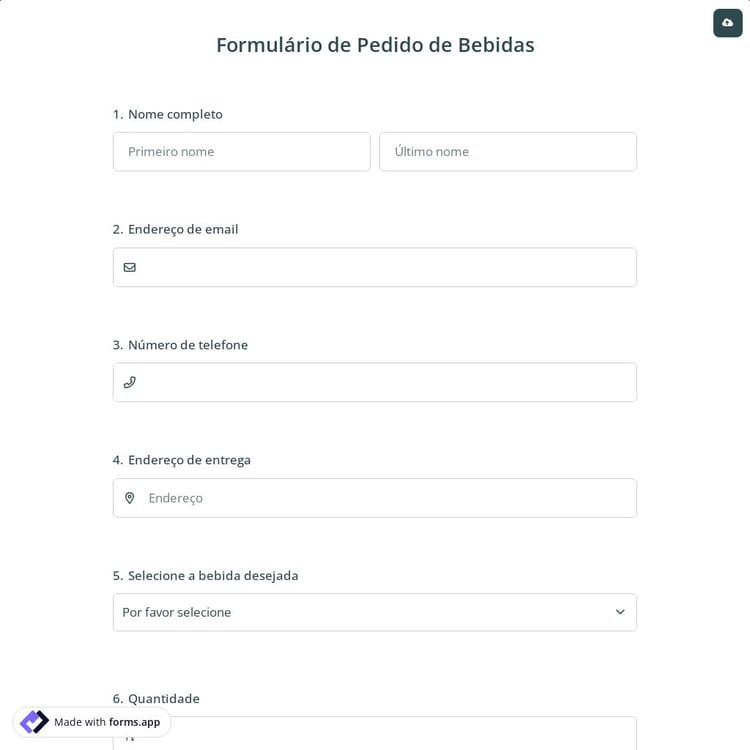Image resolution: width=750 pixels, height=750 pixels.
Task: Click the 'Nome completo' question label
Action: click(175, 114)
